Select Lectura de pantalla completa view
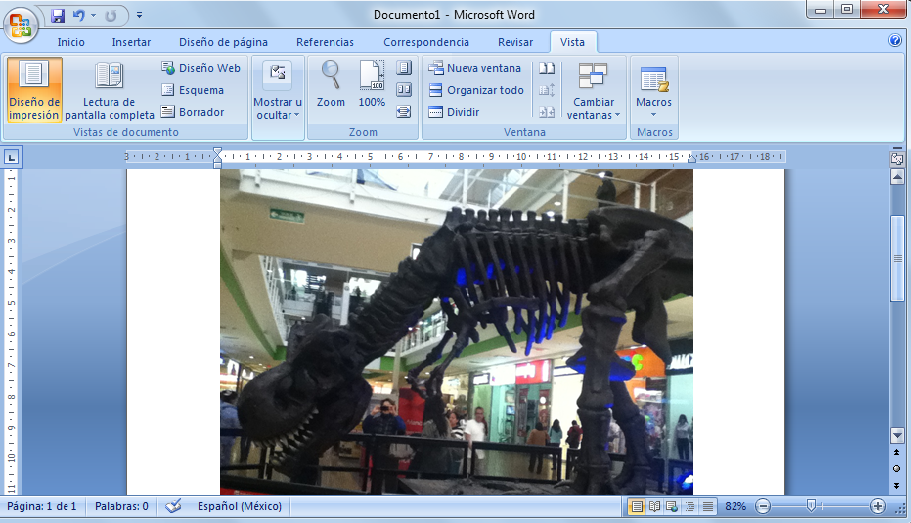911x523 pixels. [x=110, y=90]
